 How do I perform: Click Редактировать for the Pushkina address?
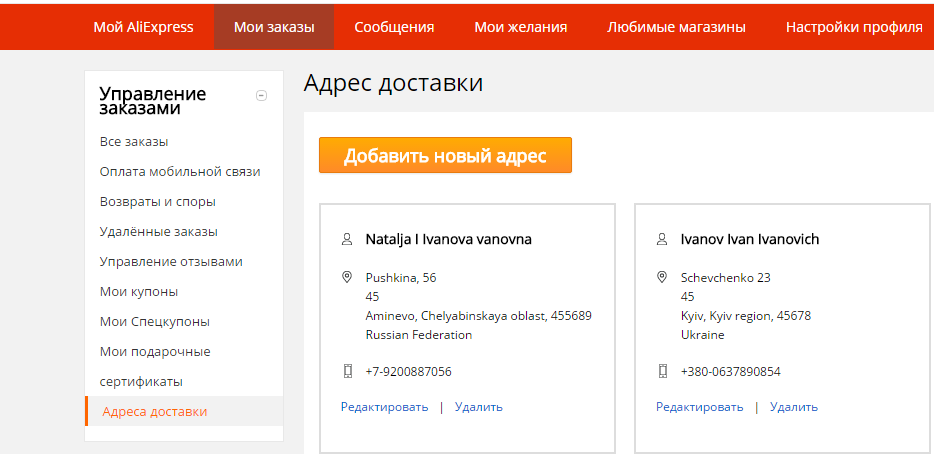[384, 407]
